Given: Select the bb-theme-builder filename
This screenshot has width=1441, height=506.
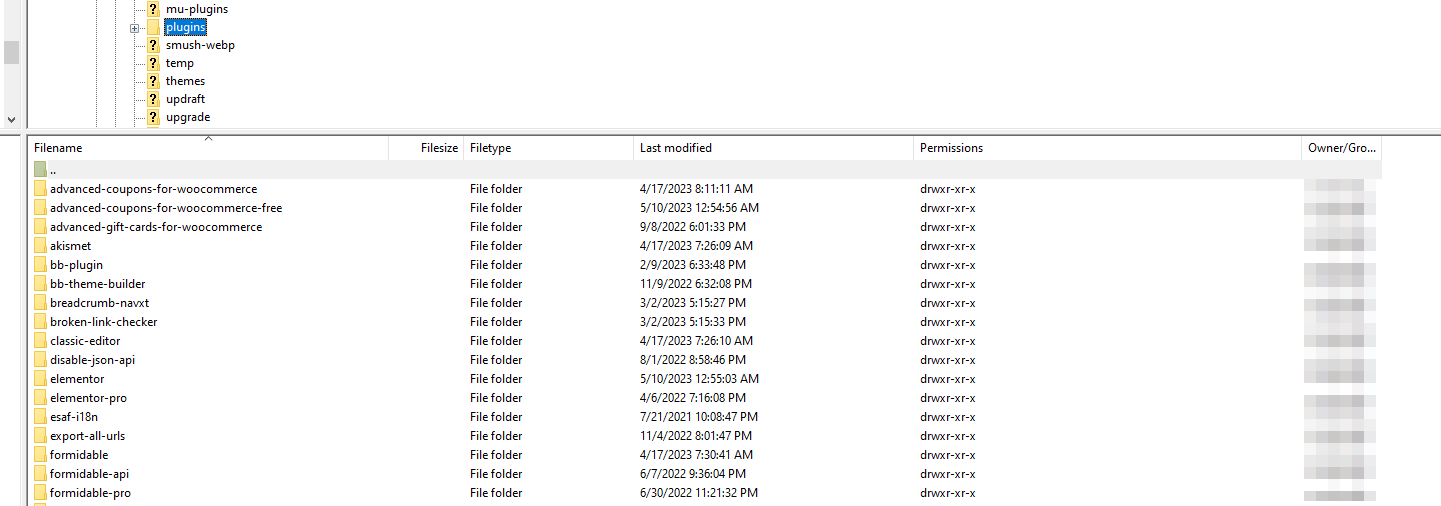Looking at the screenshot, I should pos(98,284).
